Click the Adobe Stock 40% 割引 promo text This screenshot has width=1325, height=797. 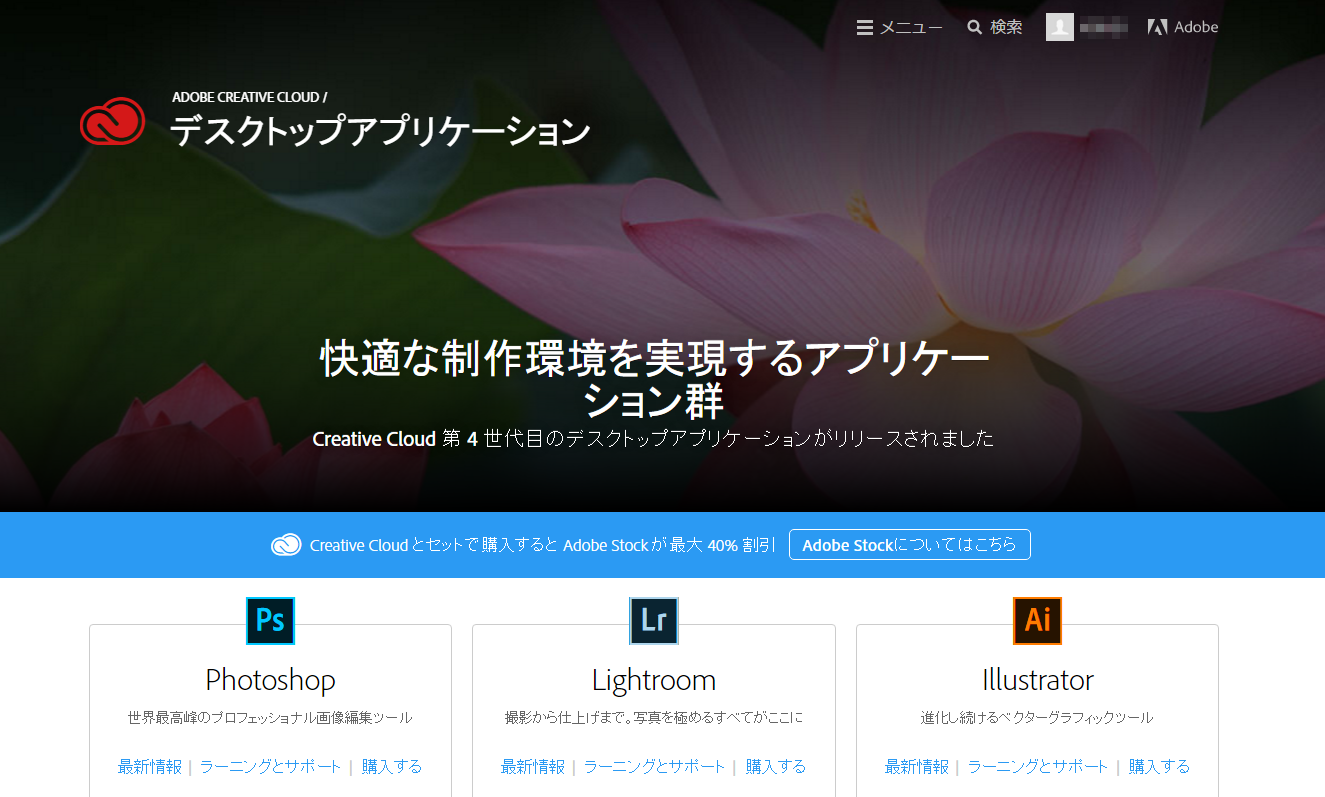[x=543, y=545]
